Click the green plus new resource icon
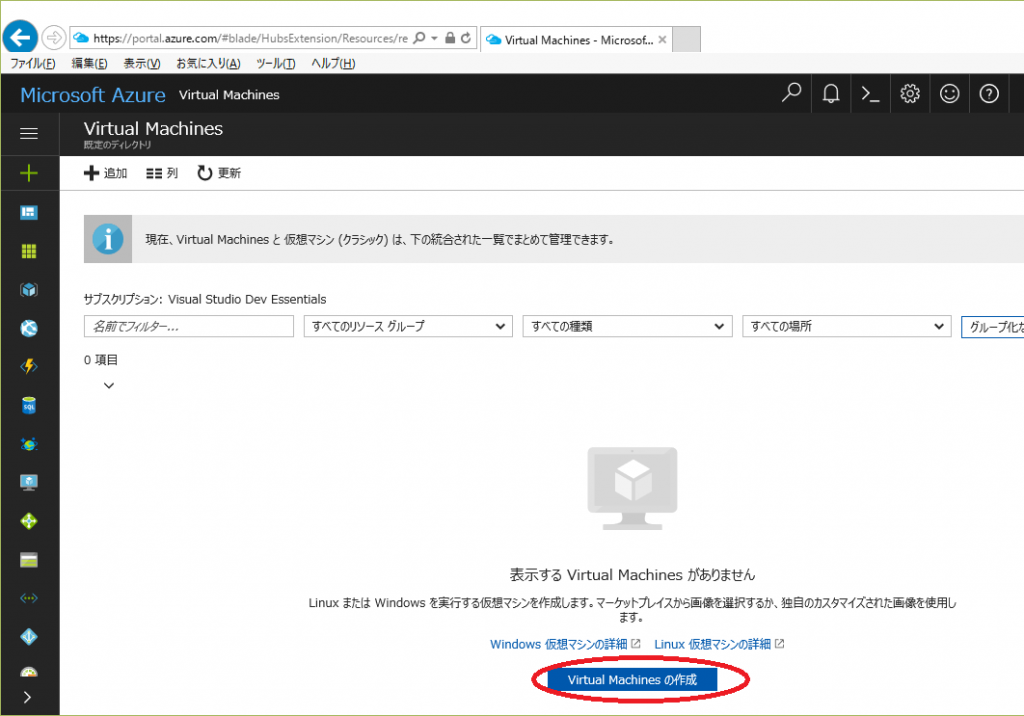Viewport: 1024px width, 716px height. coord(29,173)
